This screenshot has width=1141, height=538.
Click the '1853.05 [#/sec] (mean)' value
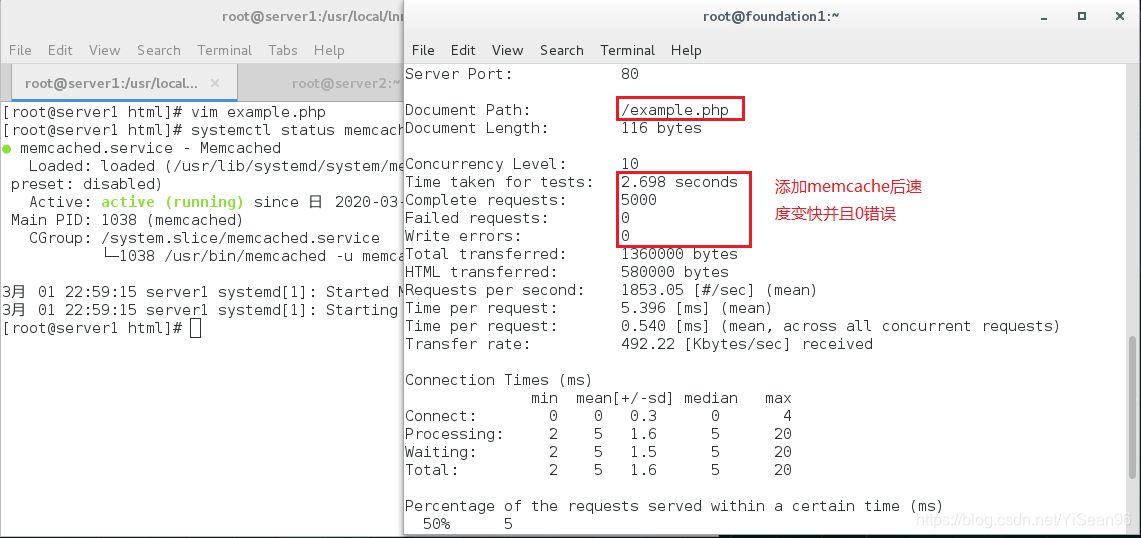tap(719, 290)
